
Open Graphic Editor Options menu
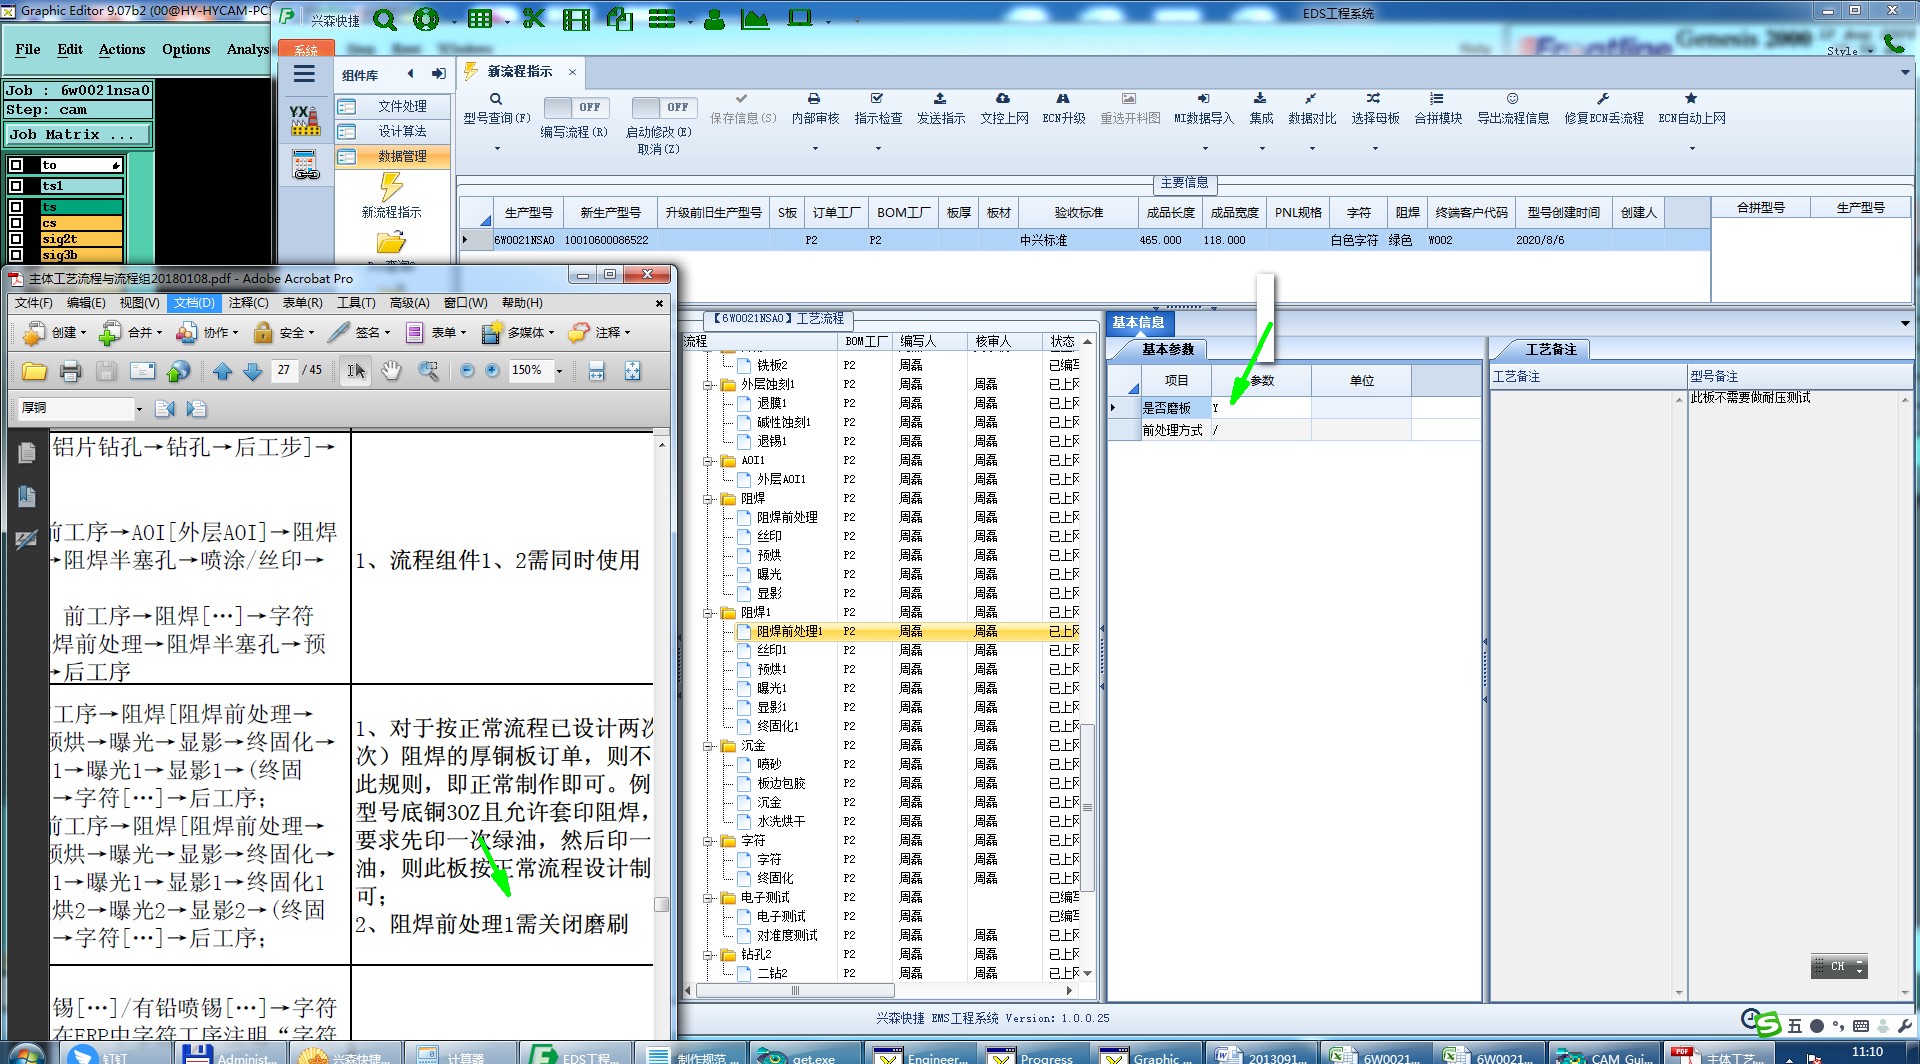186,49
